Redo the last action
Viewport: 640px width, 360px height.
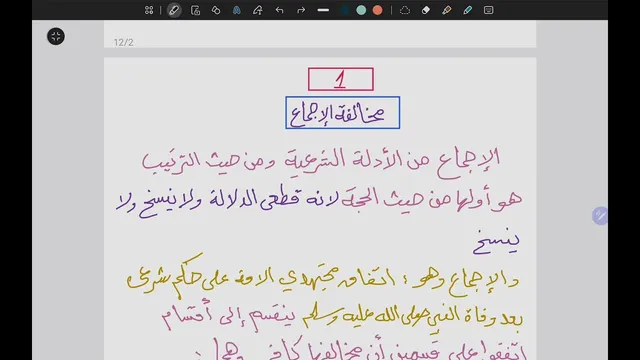point(301,10)
